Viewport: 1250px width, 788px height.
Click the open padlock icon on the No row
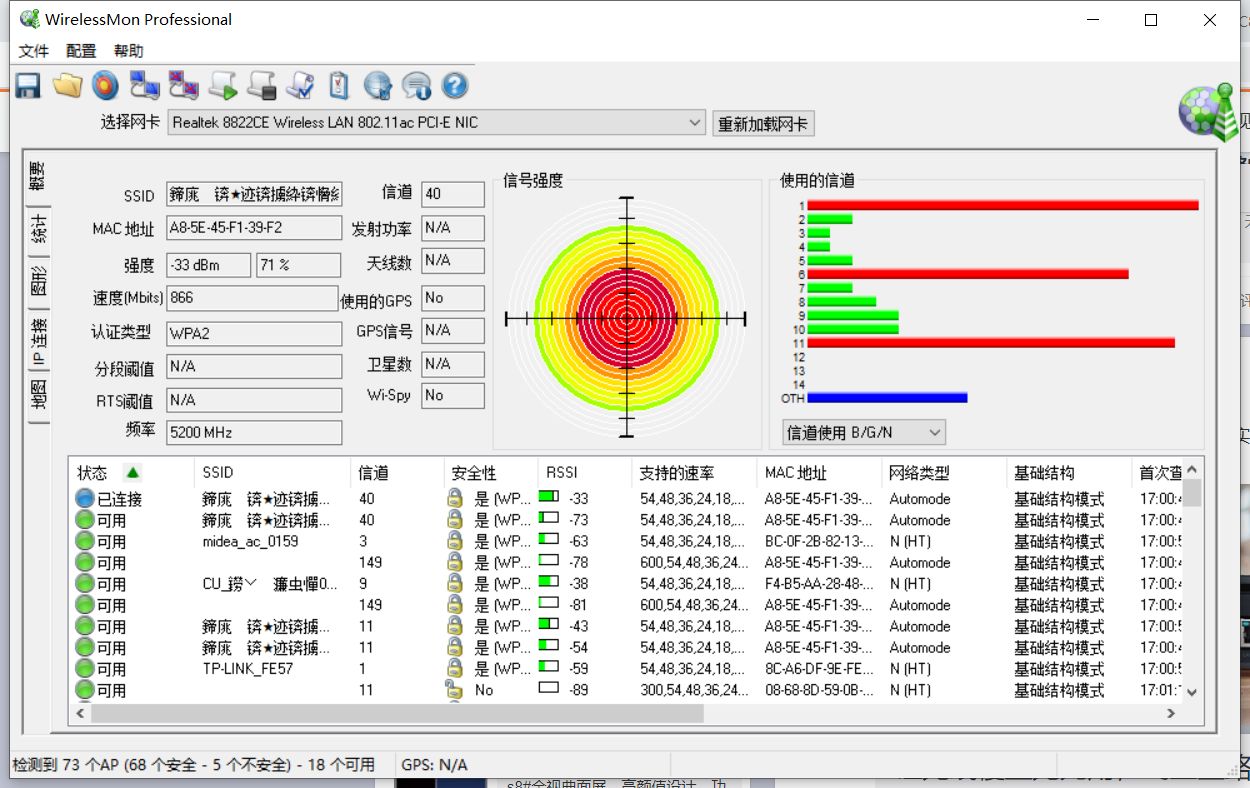tap(455, 690)
